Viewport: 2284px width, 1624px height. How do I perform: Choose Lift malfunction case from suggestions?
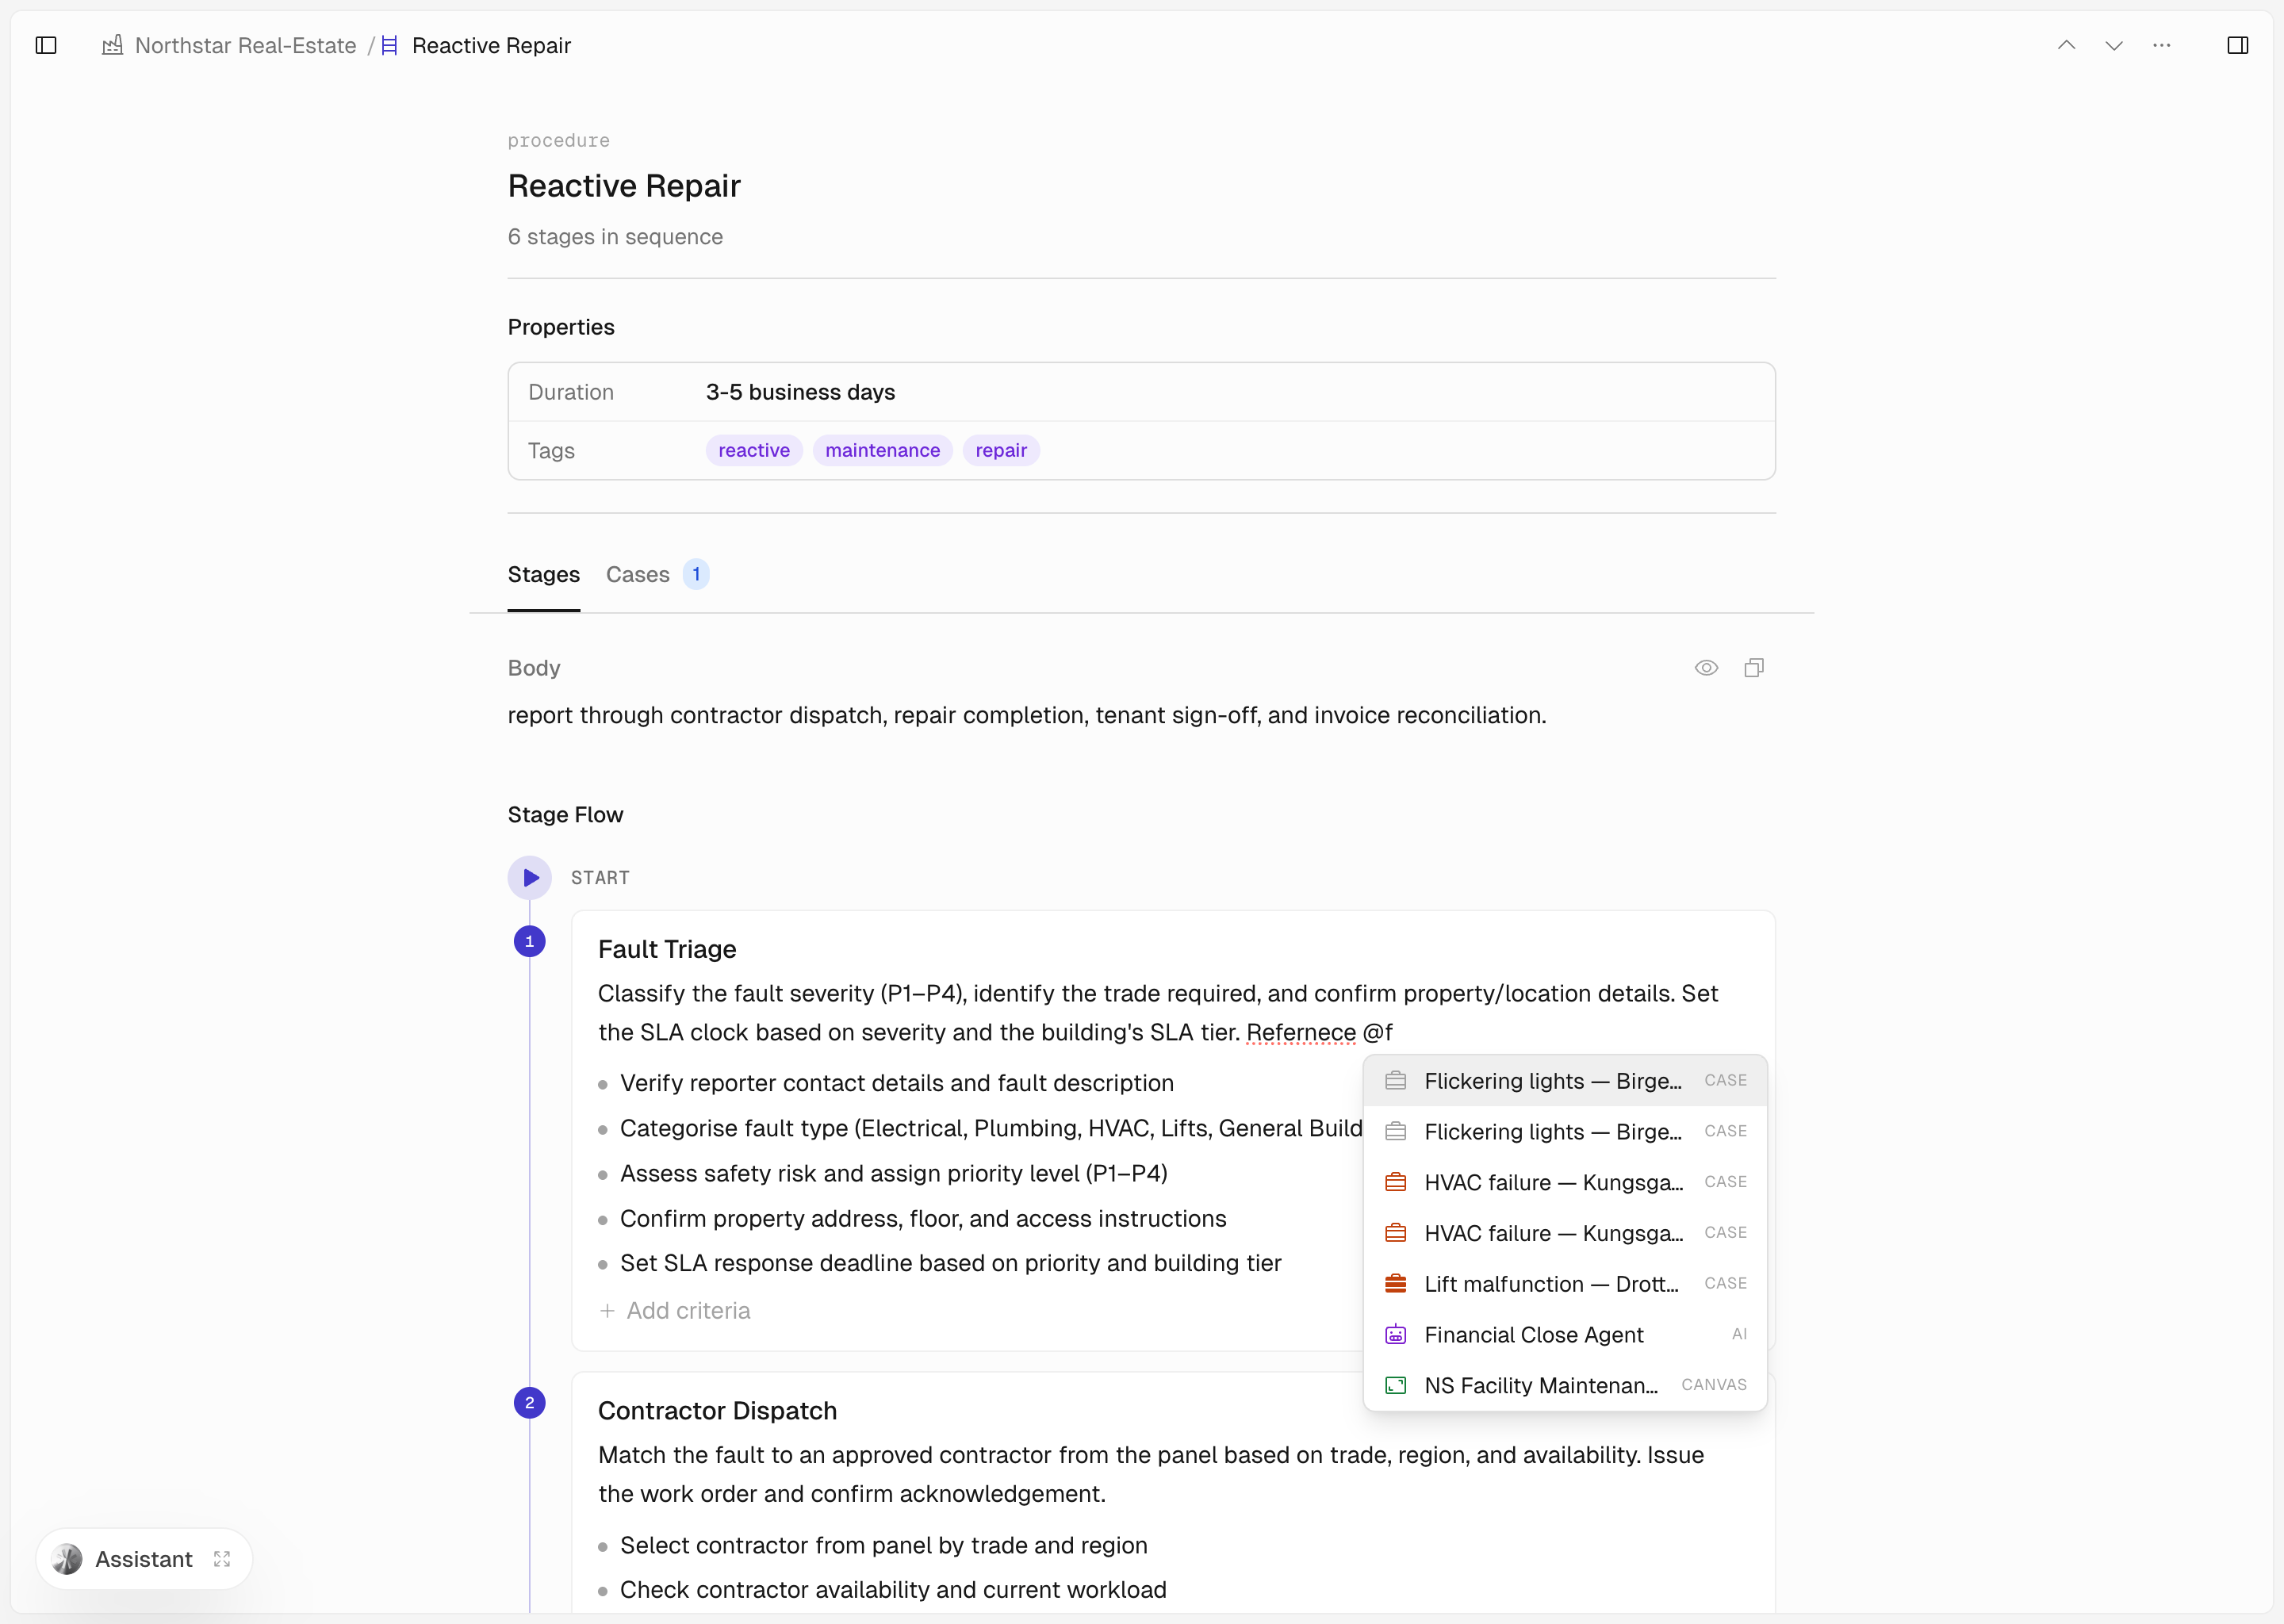pos(1550,1284)
